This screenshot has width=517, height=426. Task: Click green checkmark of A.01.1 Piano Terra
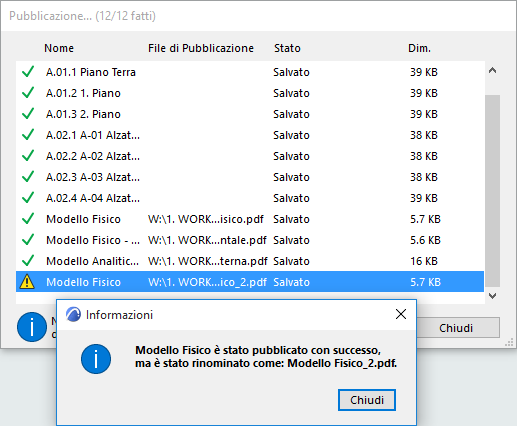[28, 71]
